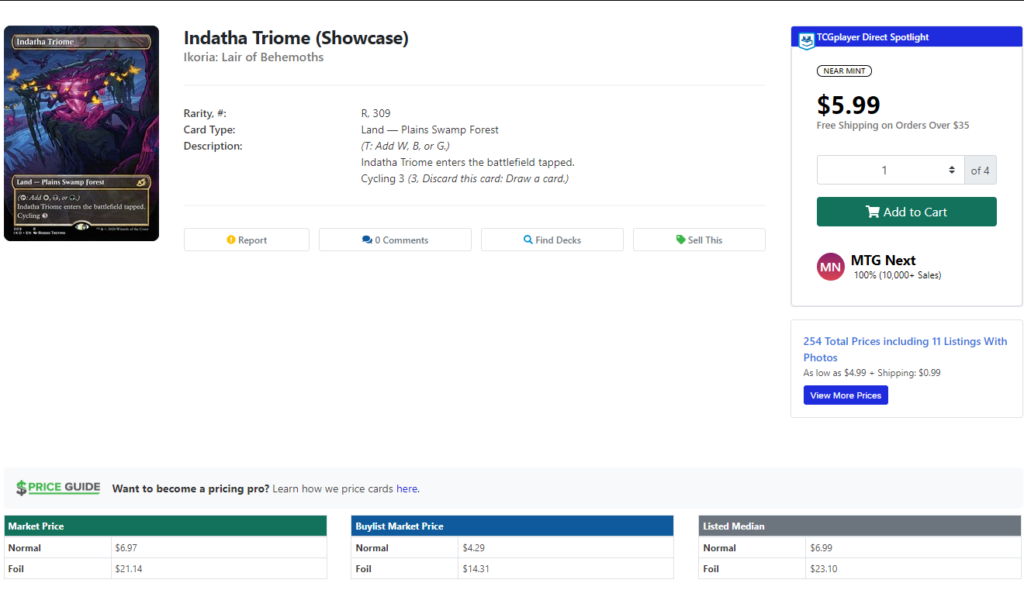Open the Find Decks button

click(x=552, y=240)
